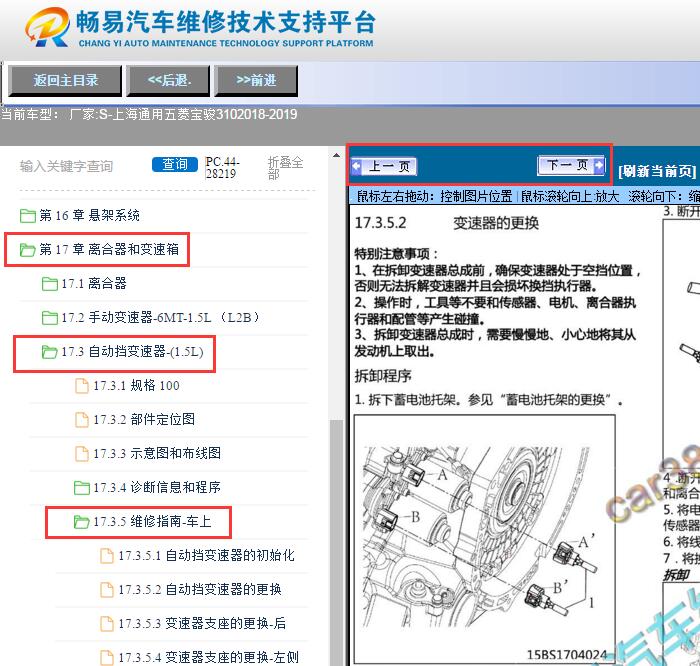Expand 第 16 章 悬架系统 chapter

89,216
